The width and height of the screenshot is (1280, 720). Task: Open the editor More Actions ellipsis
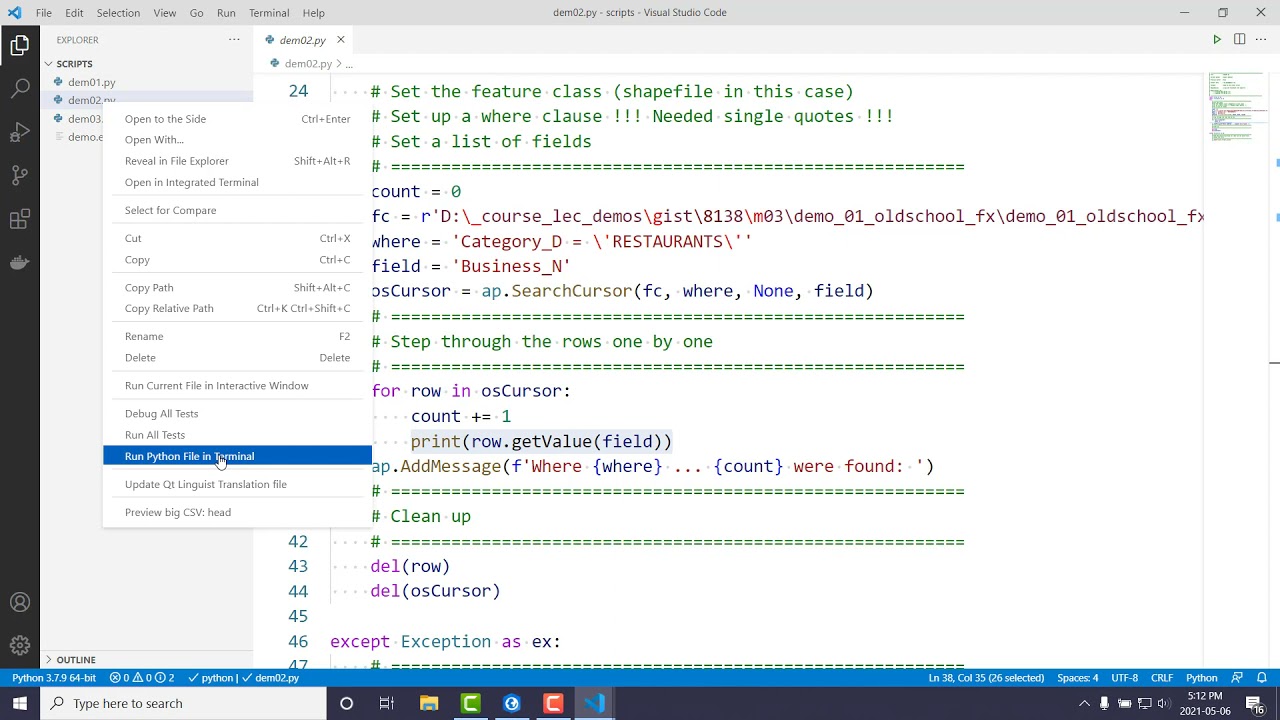[1261, 40]
